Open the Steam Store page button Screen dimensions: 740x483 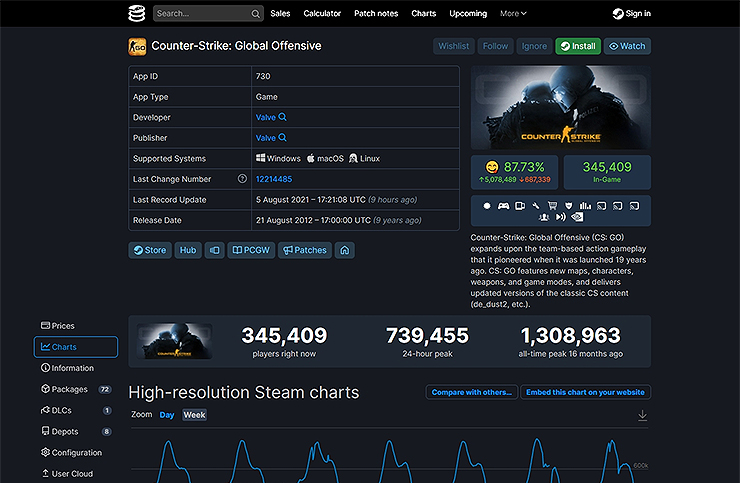(150, 250)
